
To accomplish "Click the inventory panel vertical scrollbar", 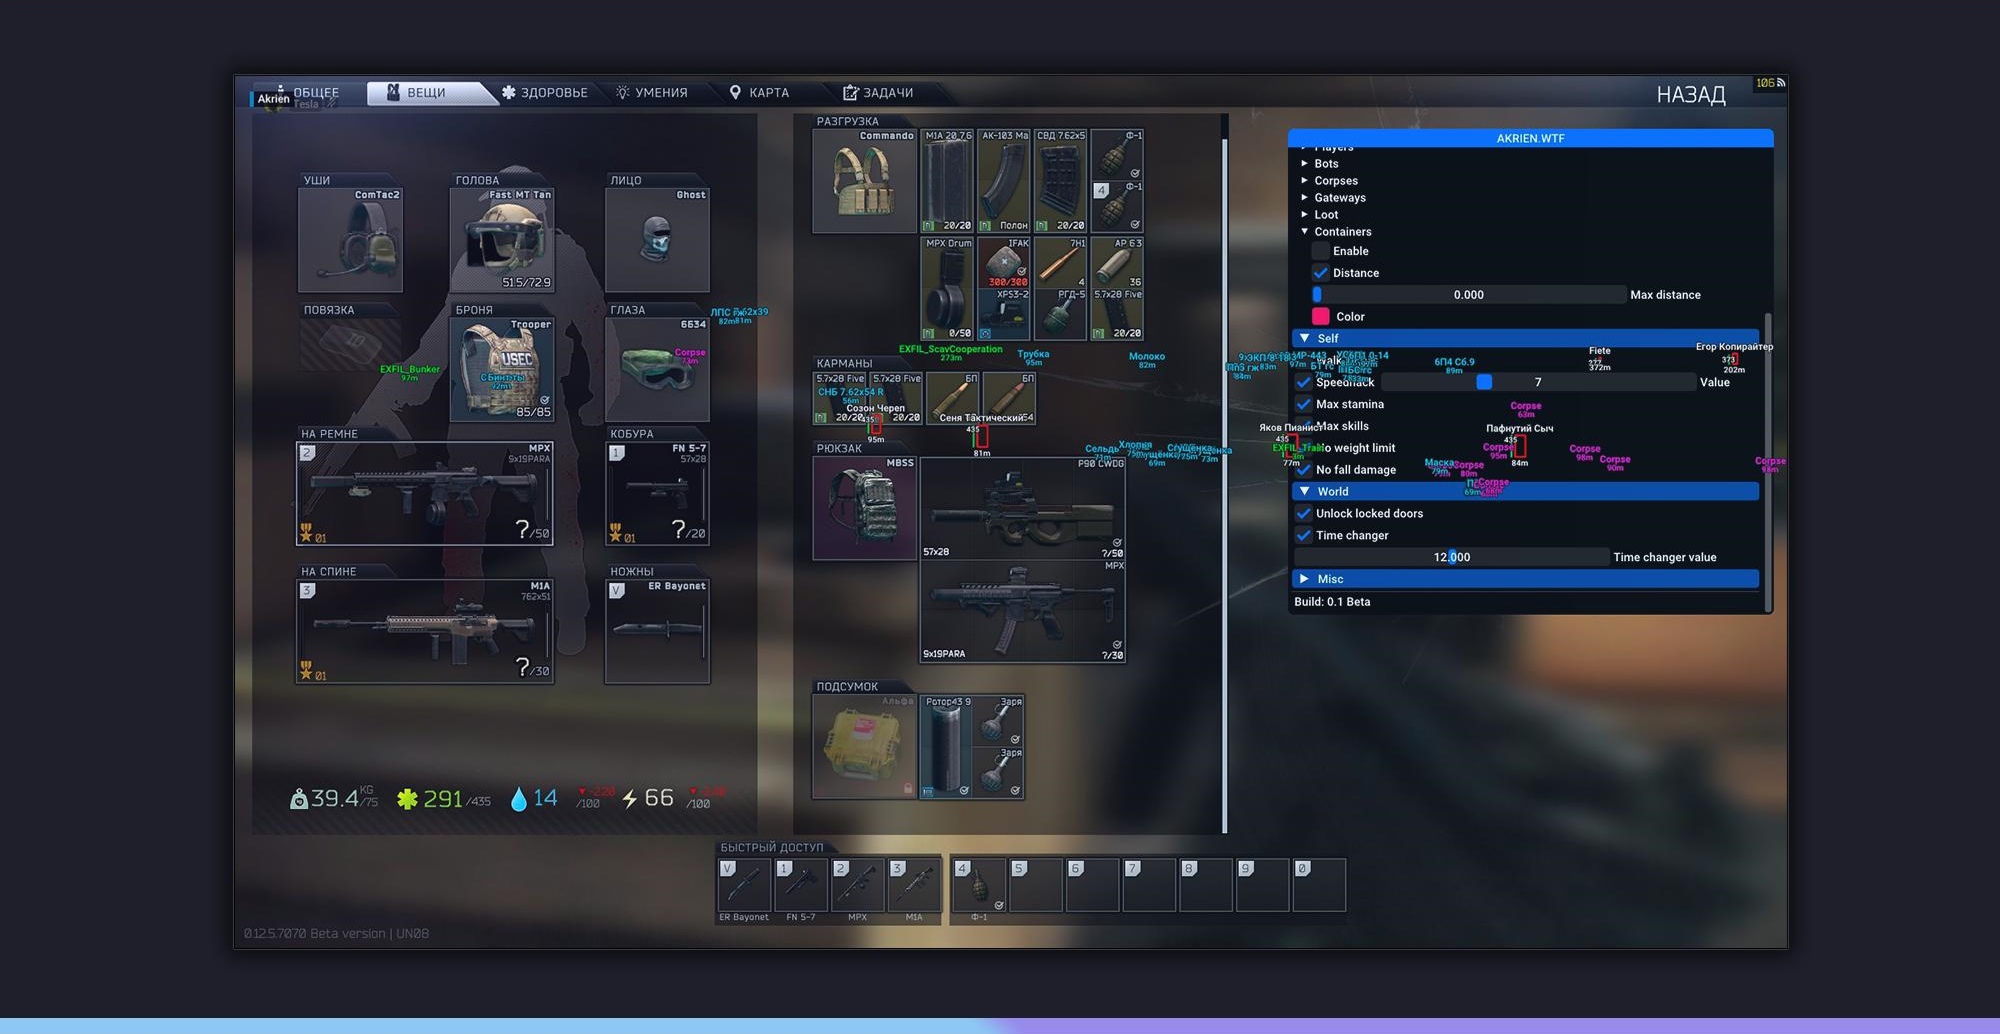I will (1224, 485).
